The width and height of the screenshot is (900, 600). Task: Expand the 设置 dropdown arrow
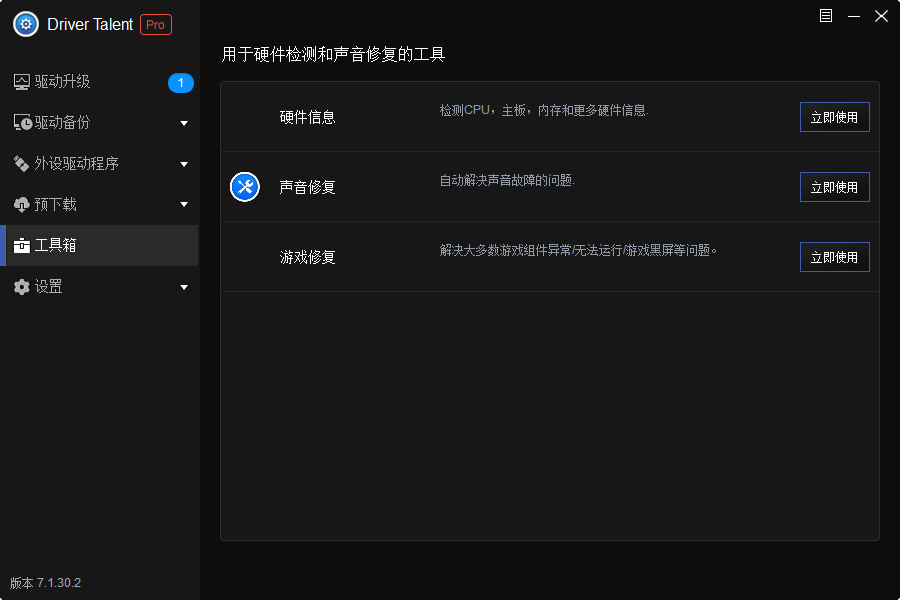[x=184, y=288]
